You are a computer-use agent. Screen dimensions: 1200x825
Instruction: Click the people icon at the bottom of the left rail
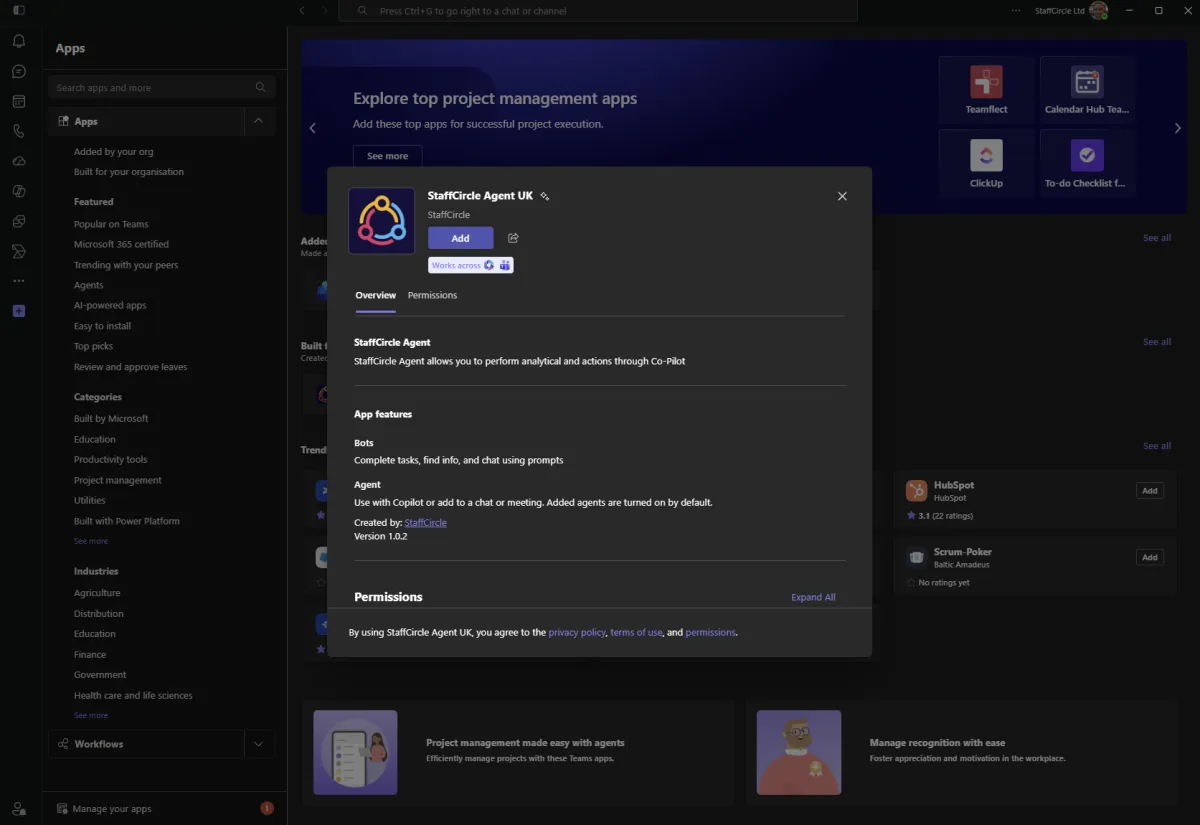click(19, 808)
